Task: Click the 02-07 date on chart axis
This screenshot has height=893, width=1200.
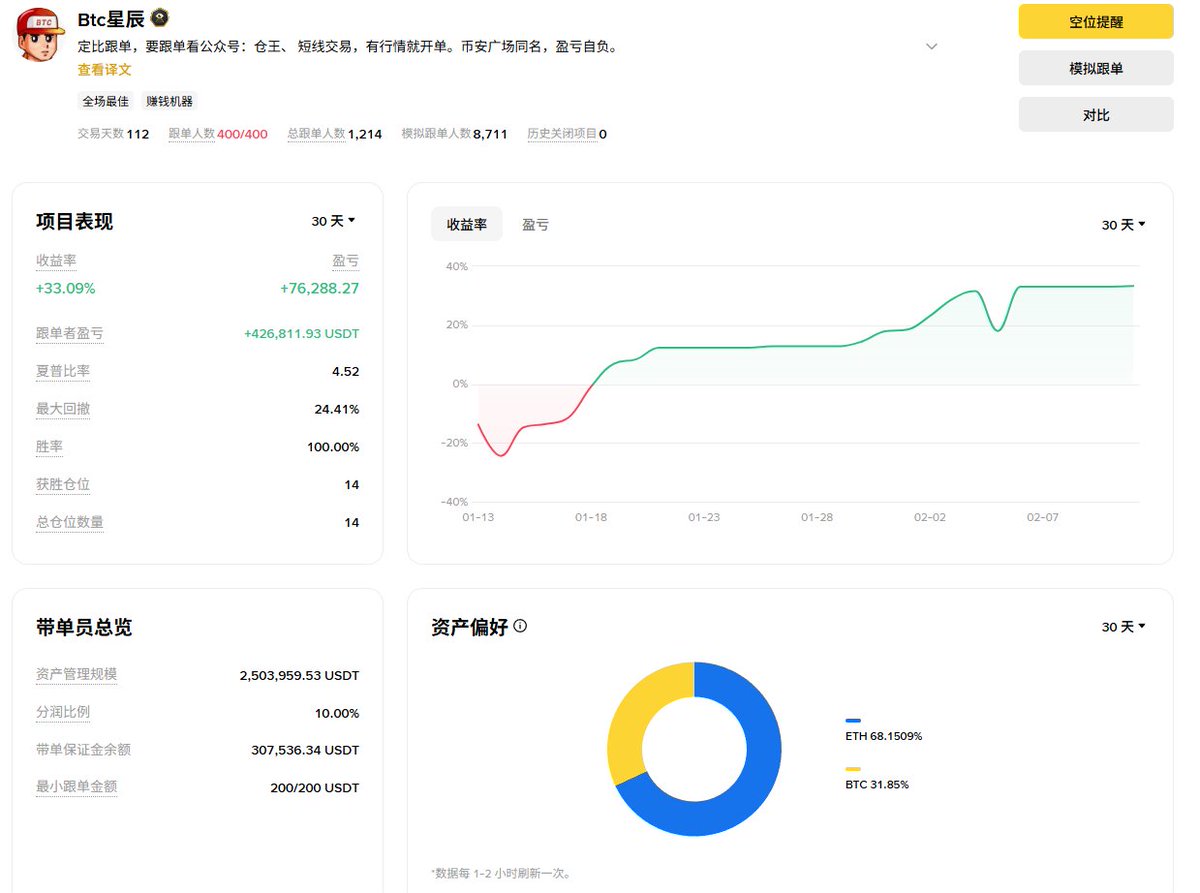Action: click(x=1043, y=517)
